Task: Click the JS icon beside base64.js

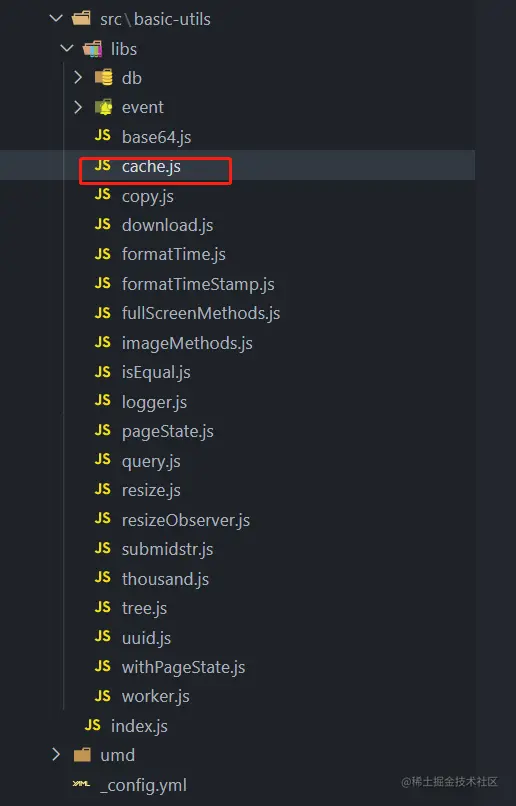Action: pos(103,136)
